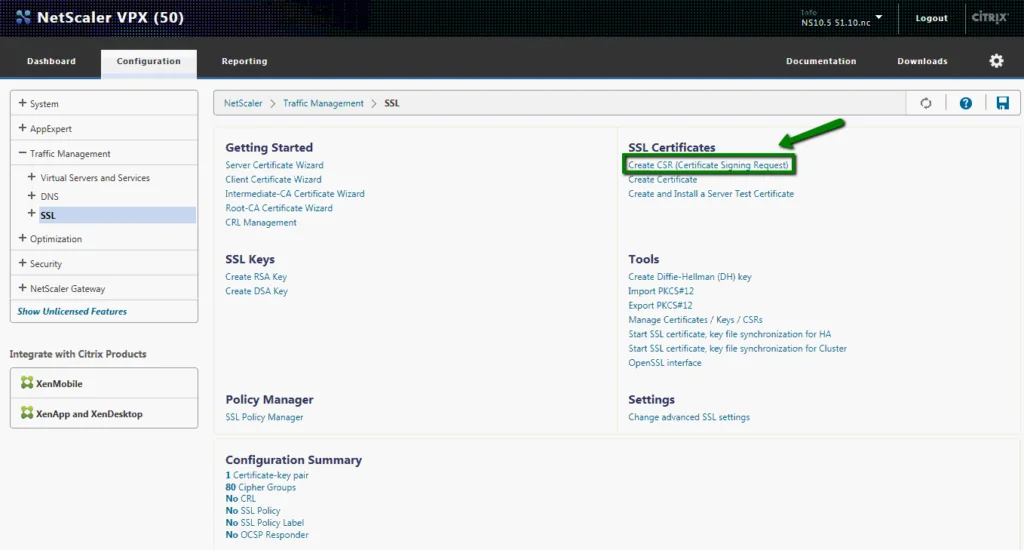
Task: Open the Reporting tab
Action: (x=244, y=61)
